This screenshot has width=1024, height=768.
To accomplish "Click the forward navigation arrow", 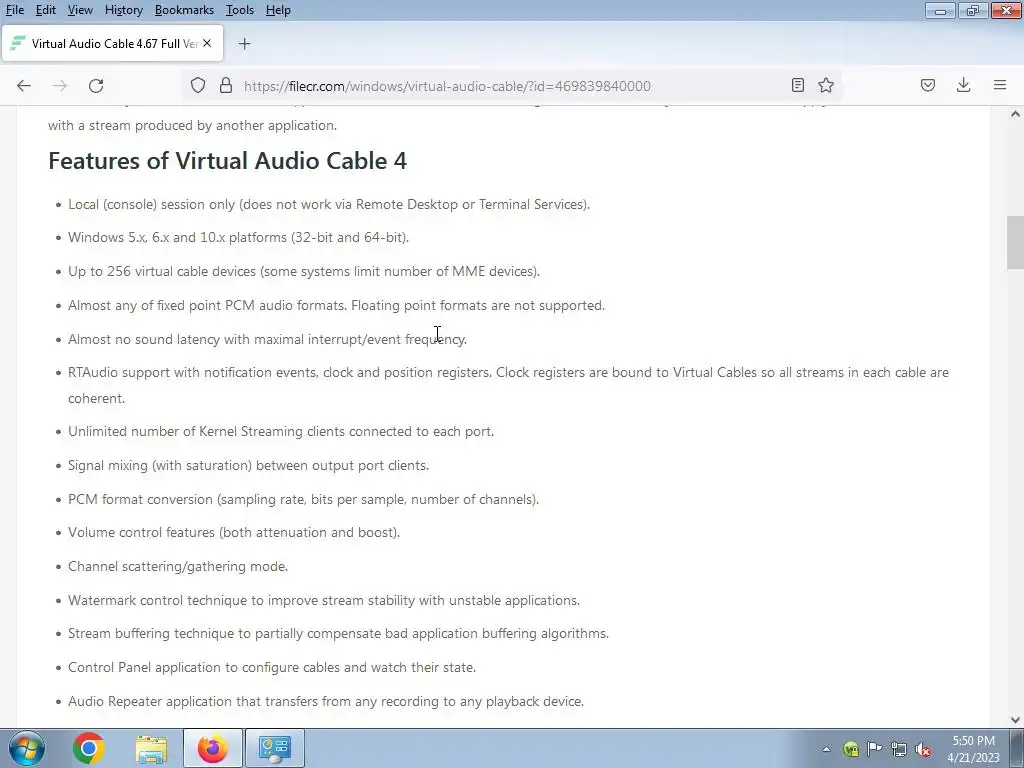I will point(60,86).
